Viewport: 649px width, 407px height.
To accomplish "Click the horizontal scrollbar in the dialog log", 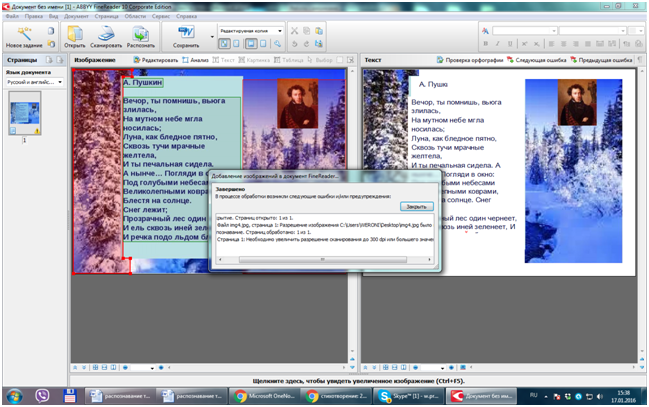I will (323, 260).
